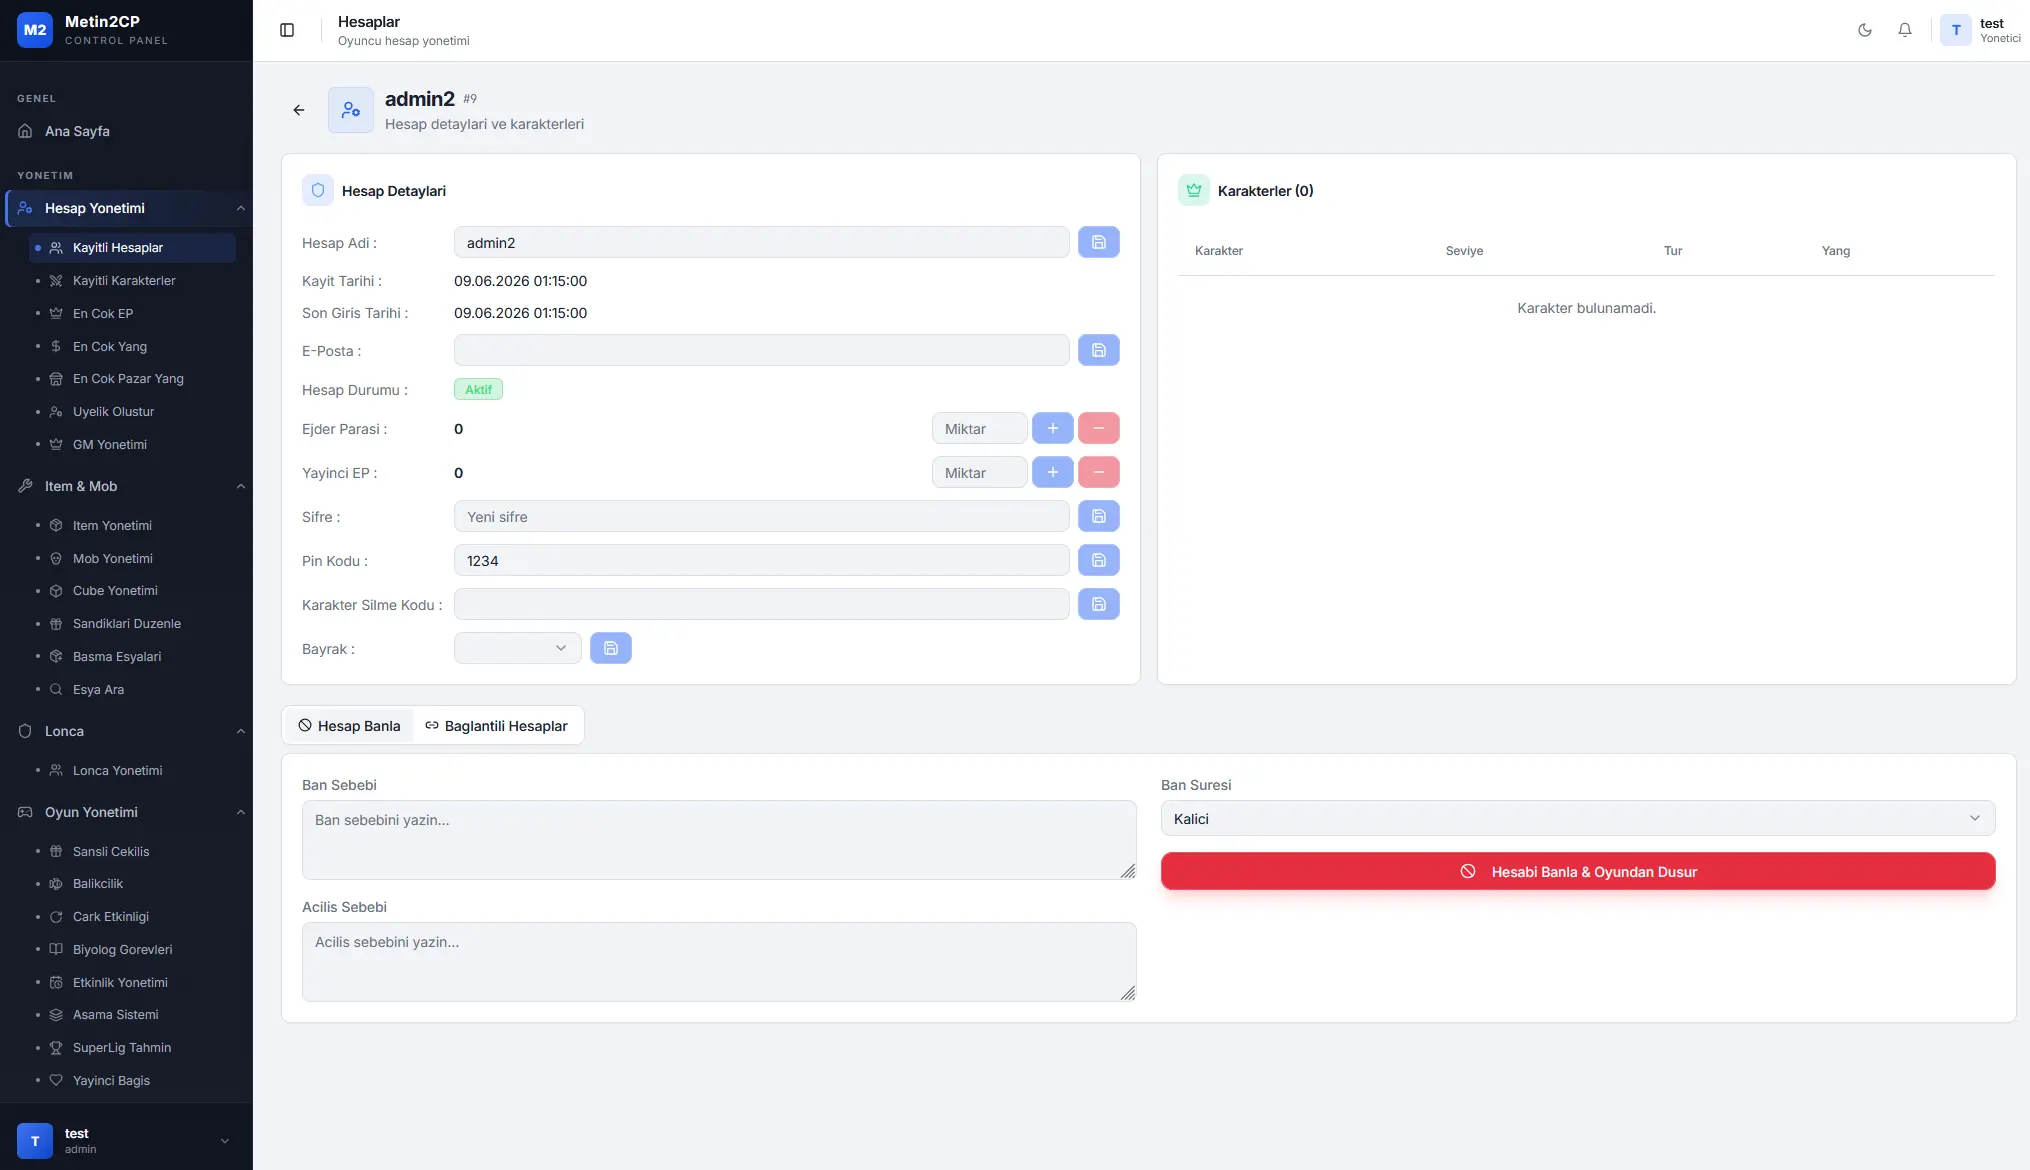Image resolution: width=2030 pixels, height=1170 pixels.
Task: Open Etkinlik Yonetimi page
Action: pos(132,982)
